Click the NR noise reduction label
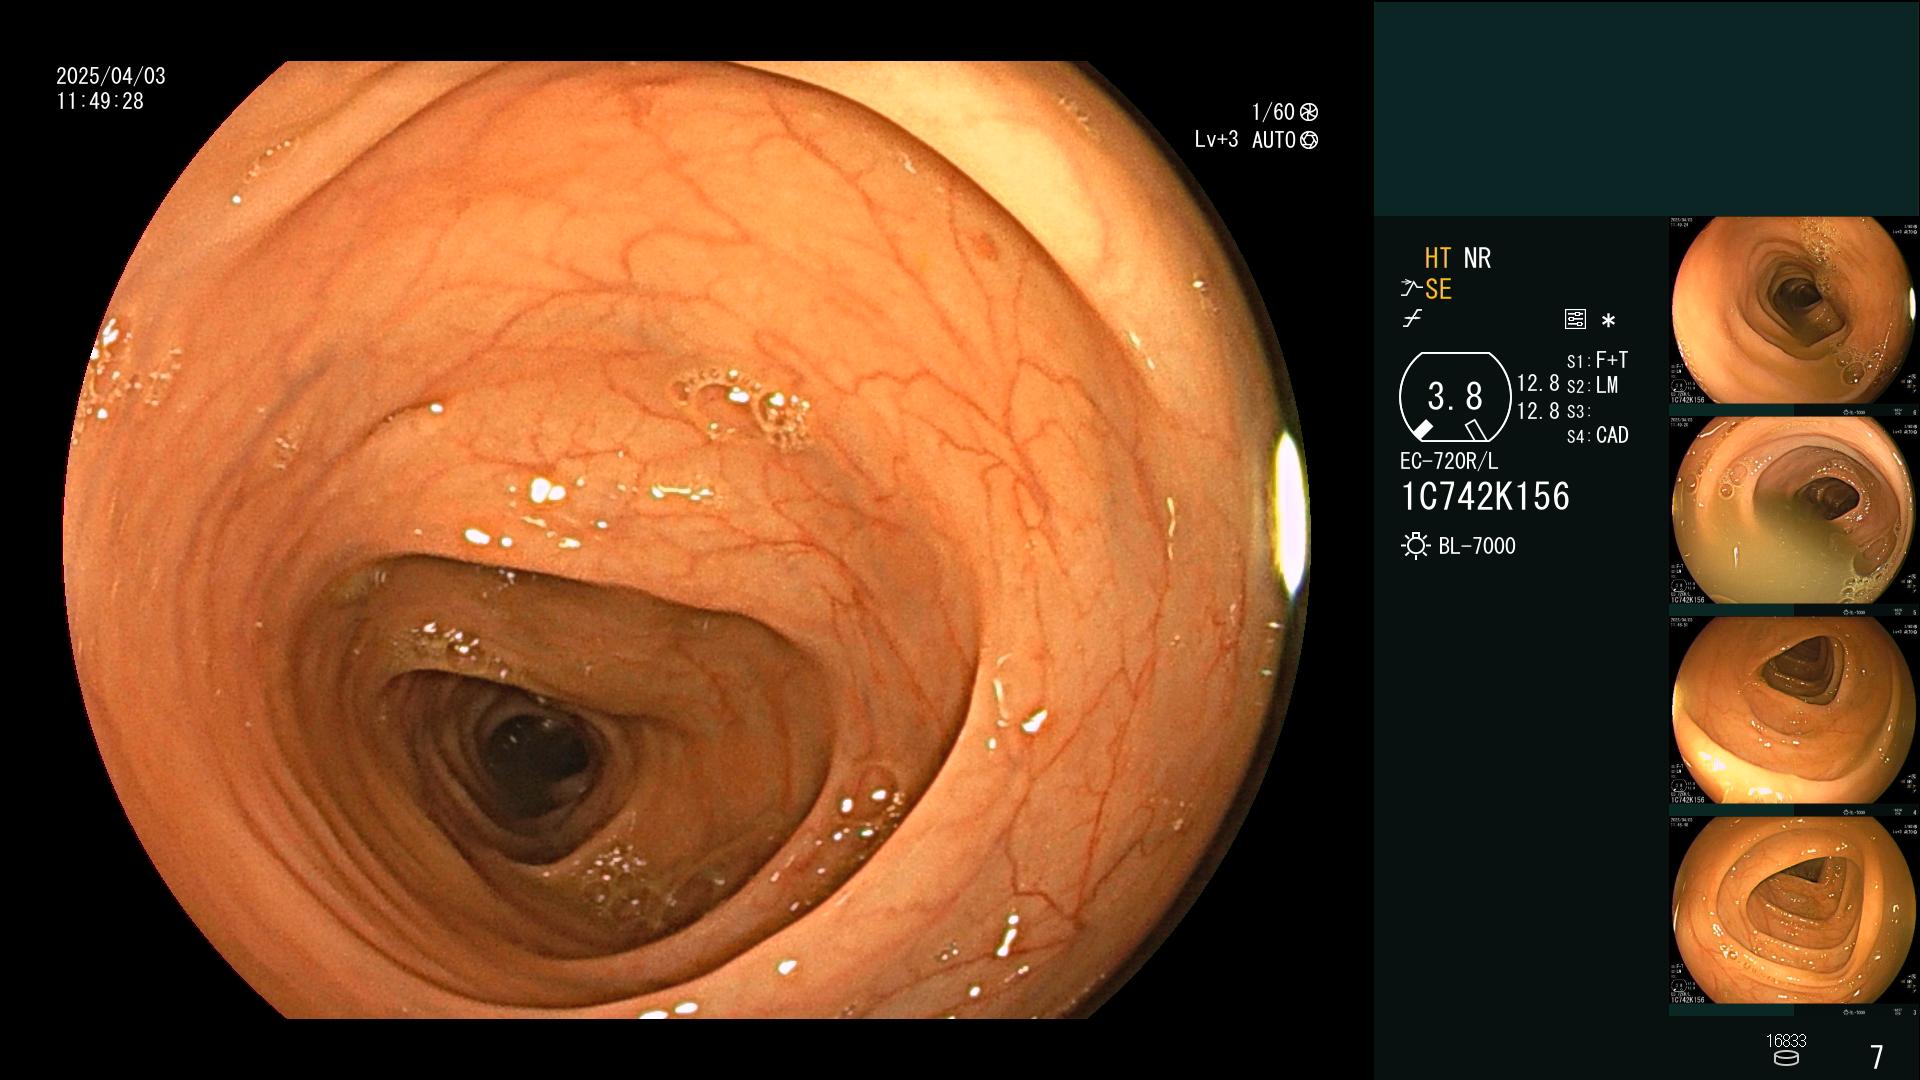The width and height of the screenshot is (1920, 1080). [x=1477, y=259]
